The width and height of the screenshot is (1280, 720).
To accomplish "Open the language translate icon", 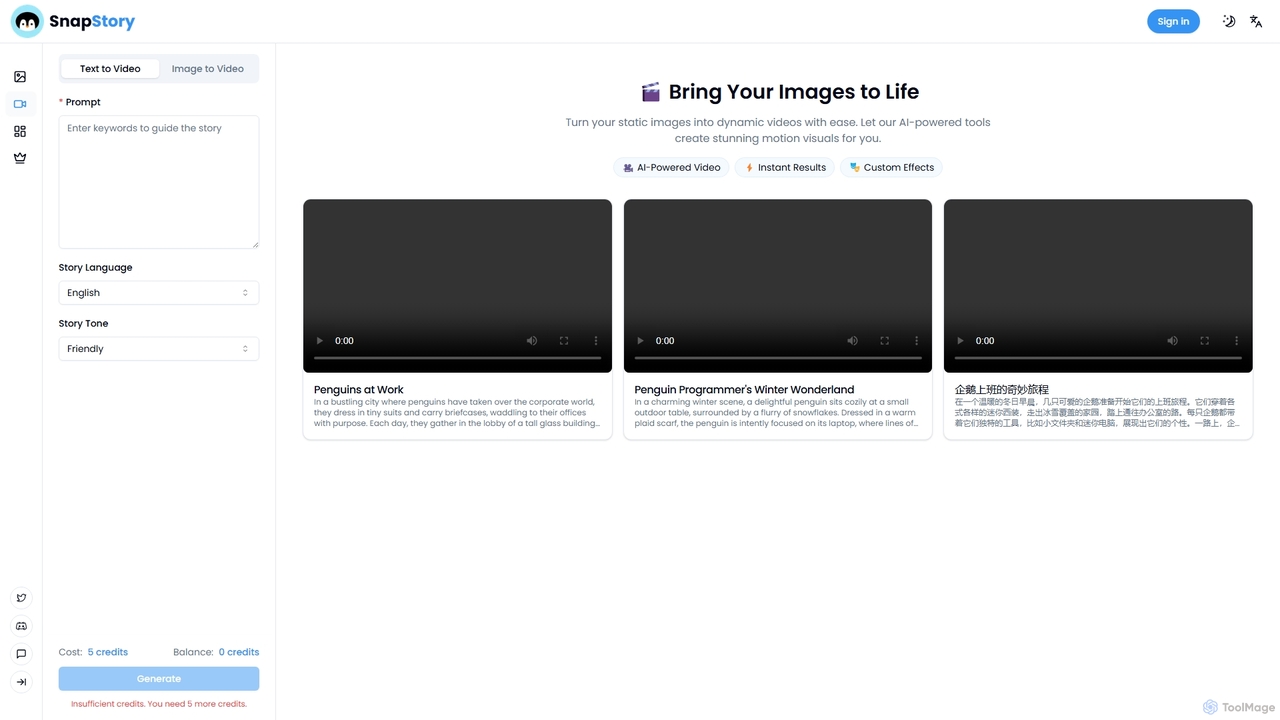I will point(1256,21).
